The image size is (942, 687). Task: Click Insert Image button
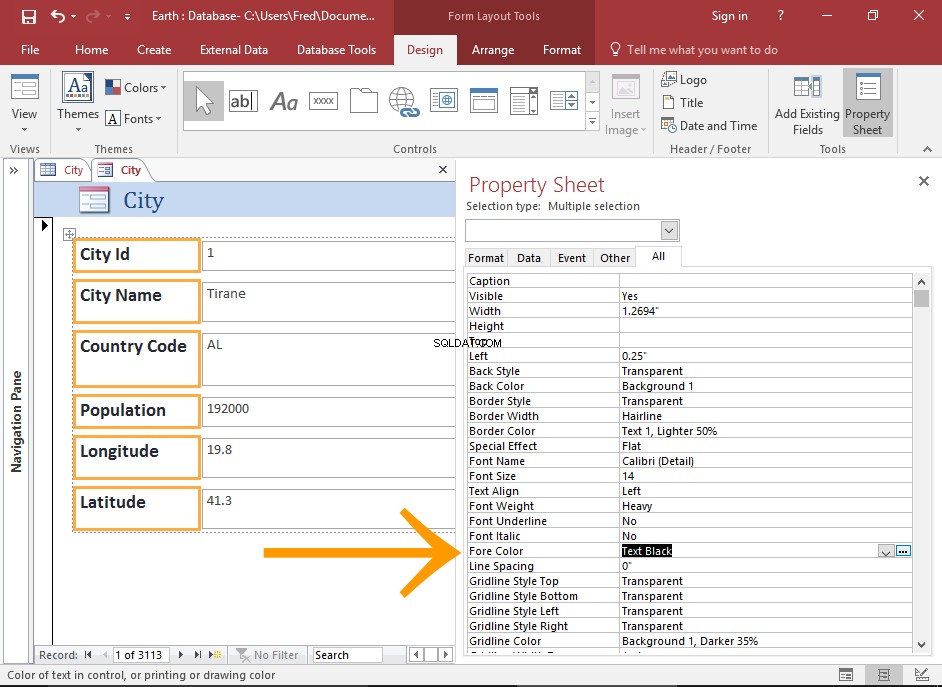[625, 105]
